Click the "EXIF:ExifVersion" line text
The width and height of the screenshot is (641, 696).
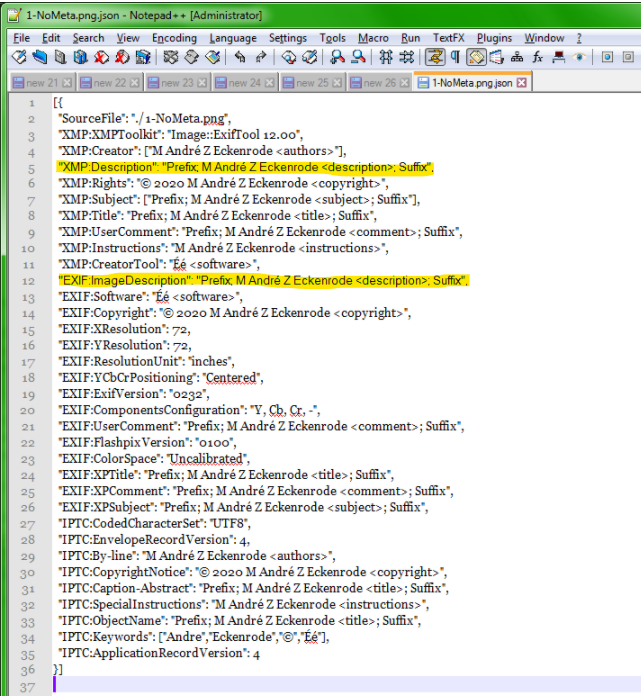[x=134, y=394]
